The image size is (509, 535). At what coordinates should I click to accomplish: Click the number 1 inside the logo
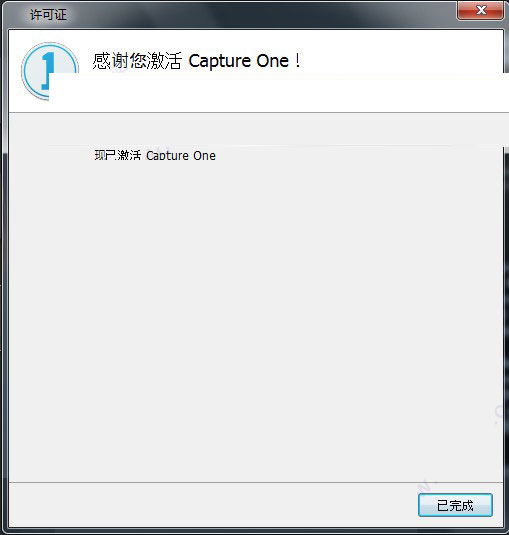[48, 71]
